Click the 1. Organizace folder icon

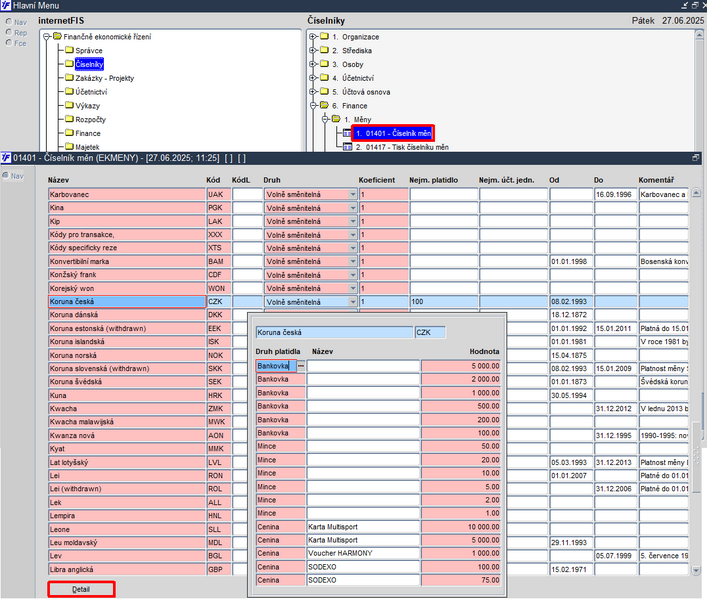325,36
